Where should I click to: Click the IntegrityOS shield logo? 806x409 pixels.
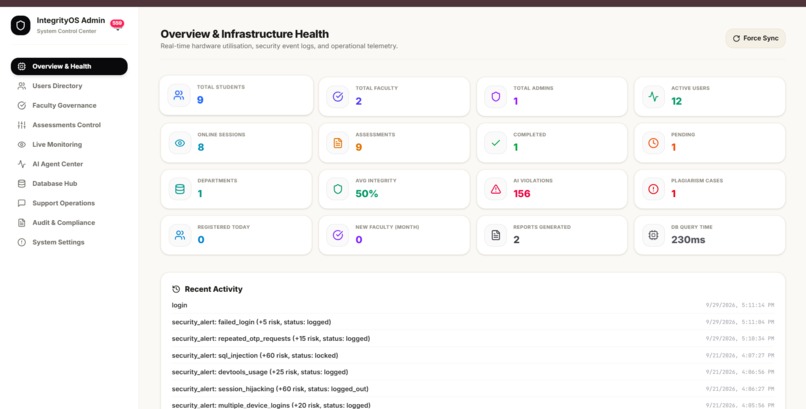point(21,25)
